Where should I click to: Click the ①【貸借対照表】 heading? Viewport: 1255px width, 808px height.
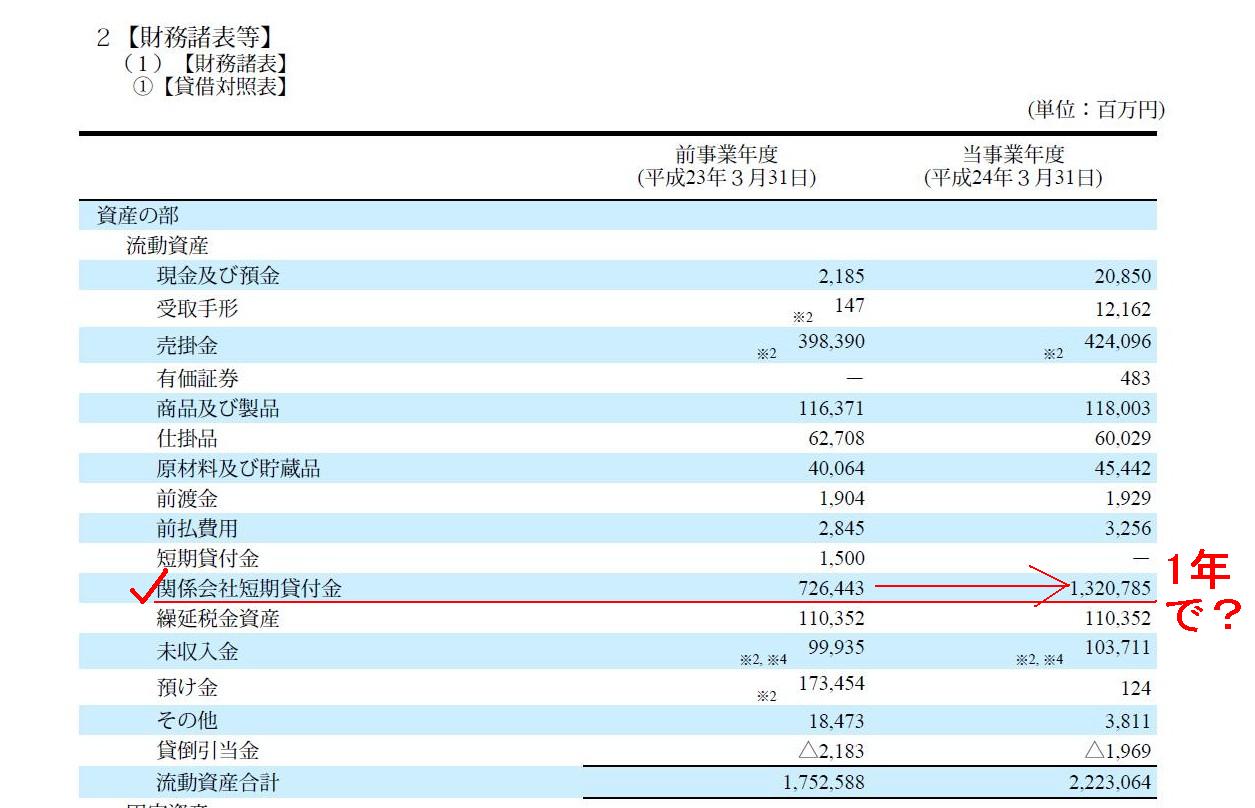pyautogui.click(x=211, y=86)
